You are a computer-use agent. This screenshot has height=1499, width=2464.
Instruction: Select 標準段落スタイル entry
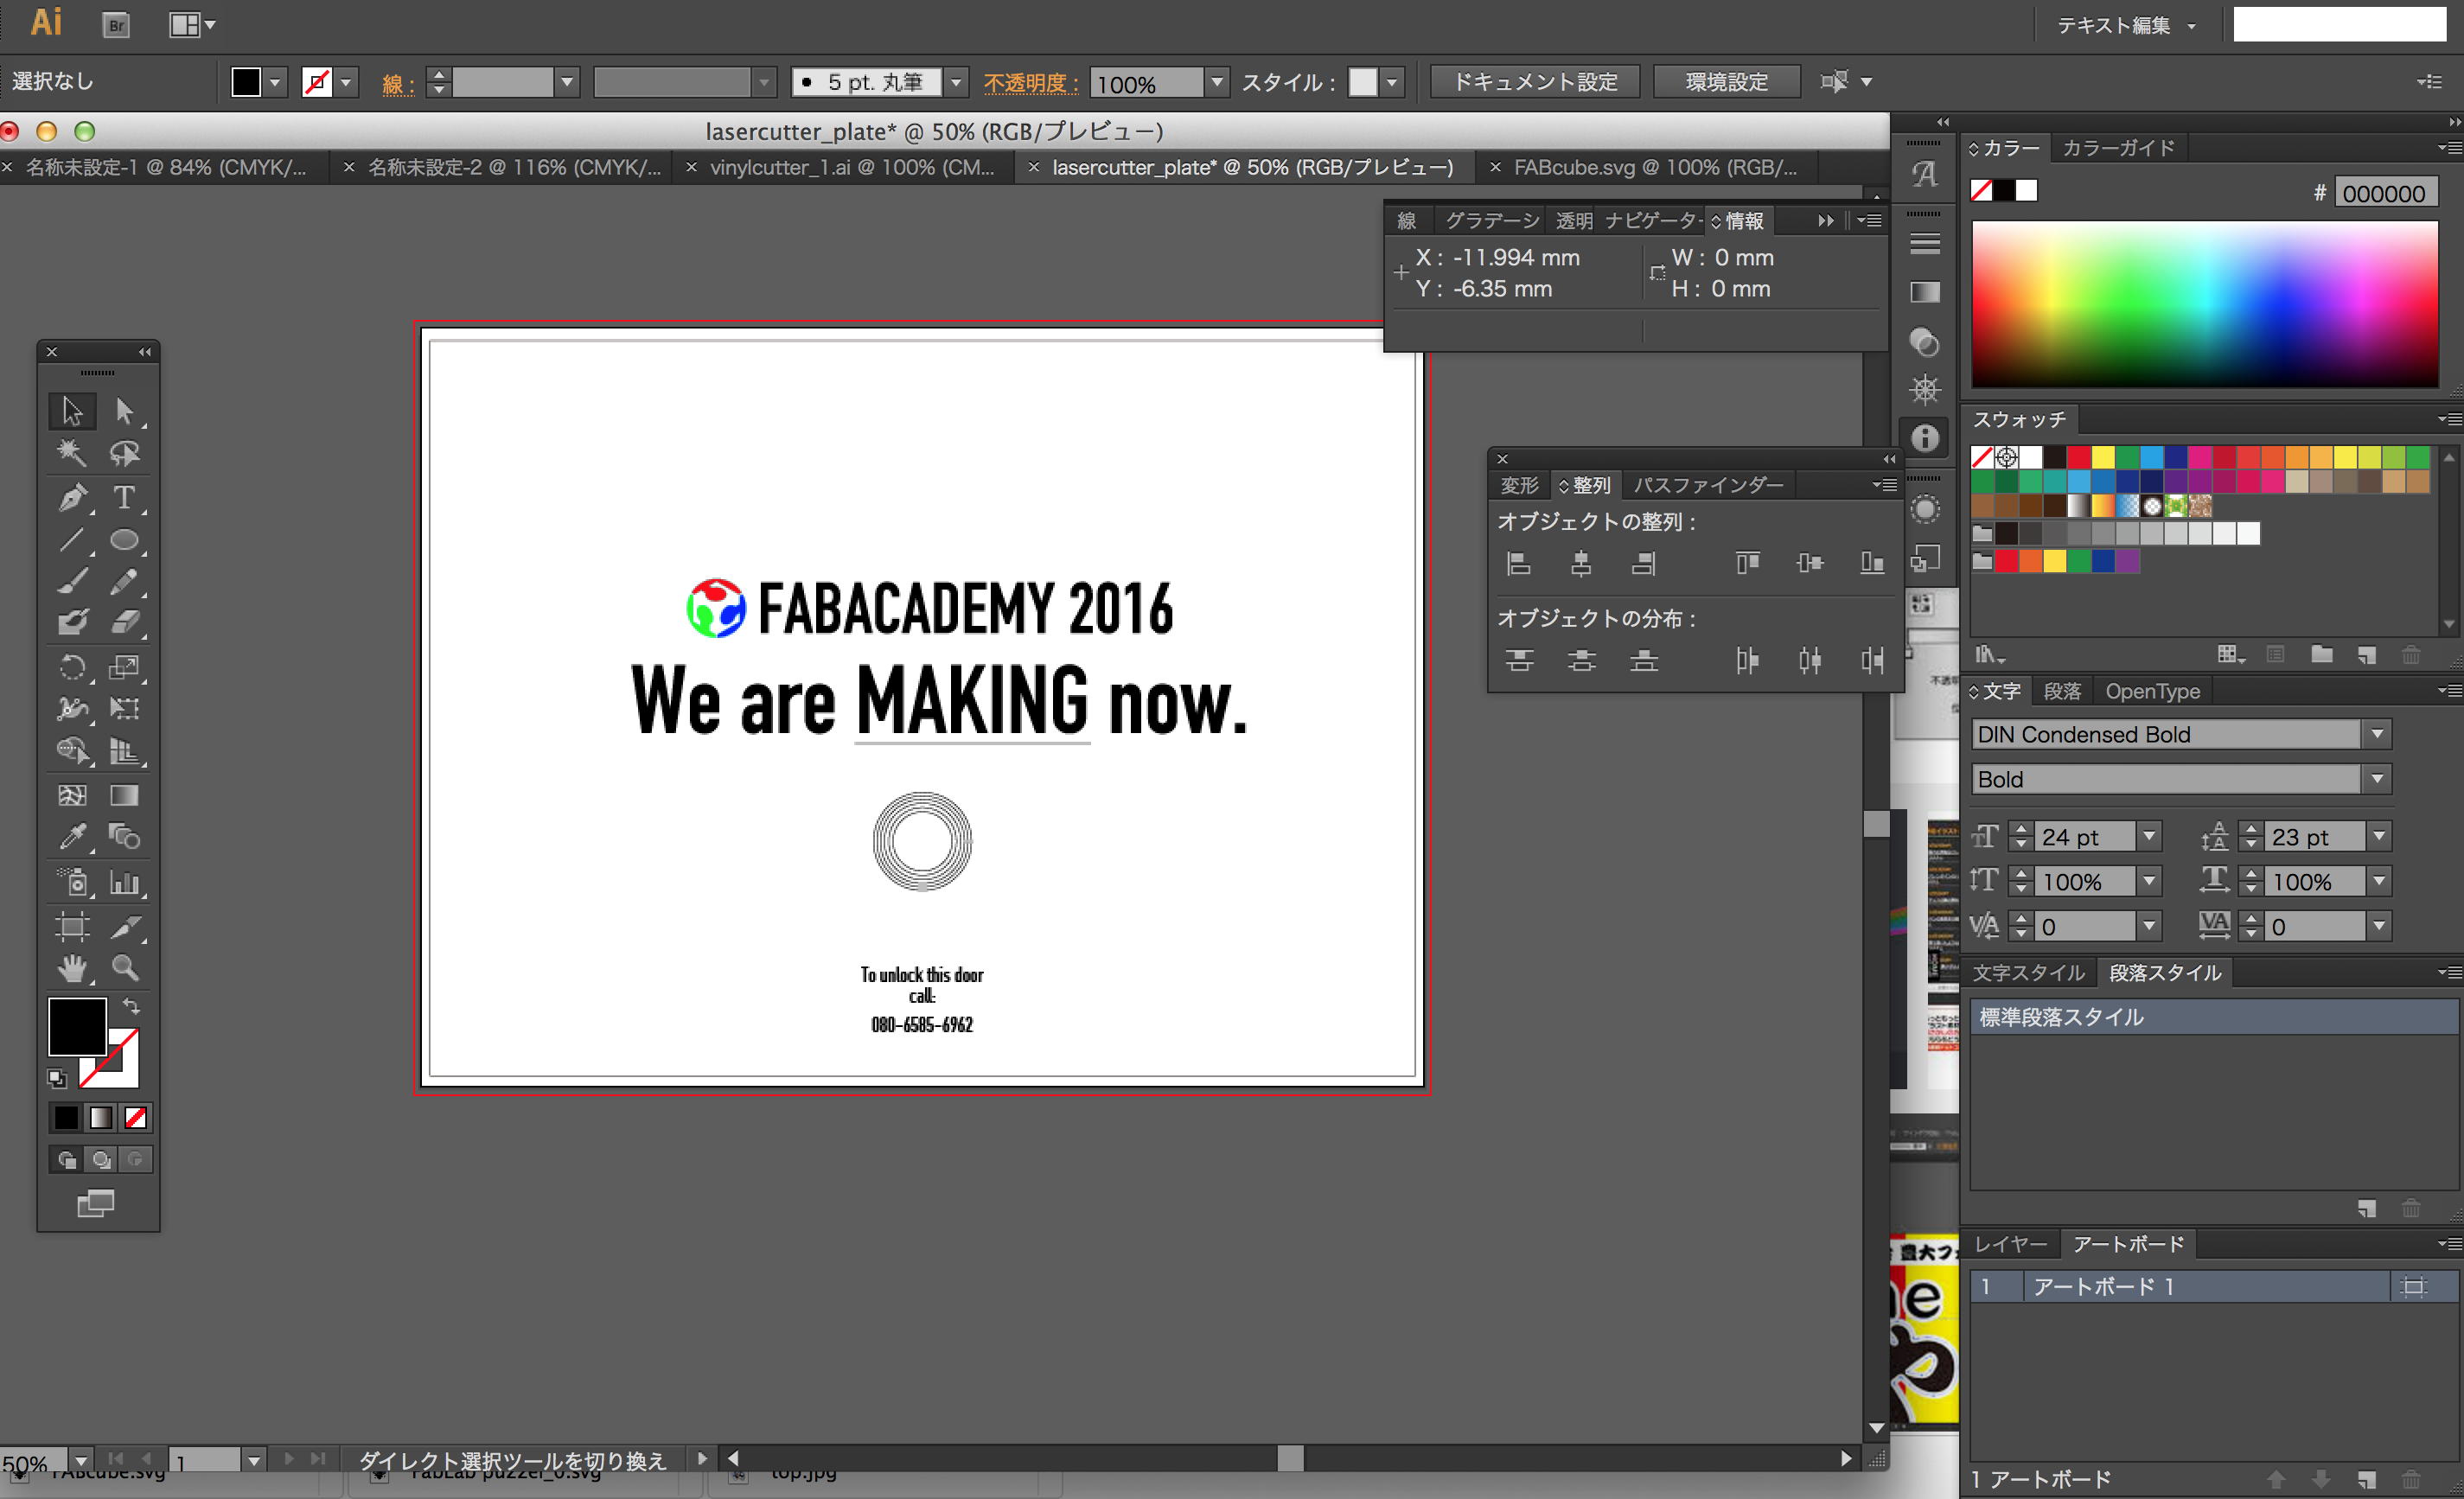[x=2214, y=1017]
